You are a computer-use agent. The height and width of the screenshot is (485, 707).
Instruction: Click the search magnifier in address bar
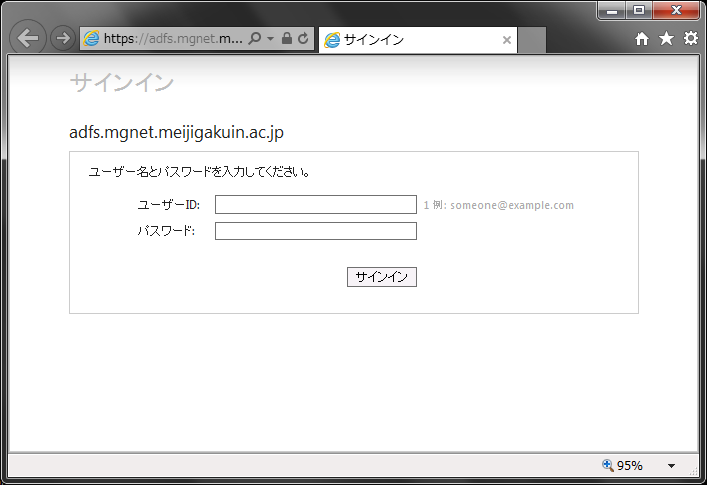(255, 38)
